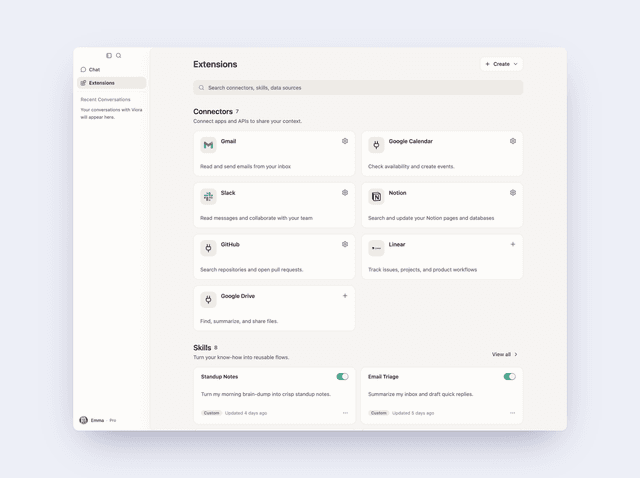
Task: Open search via sidebar magnifier icon
Action: point(118,56)
